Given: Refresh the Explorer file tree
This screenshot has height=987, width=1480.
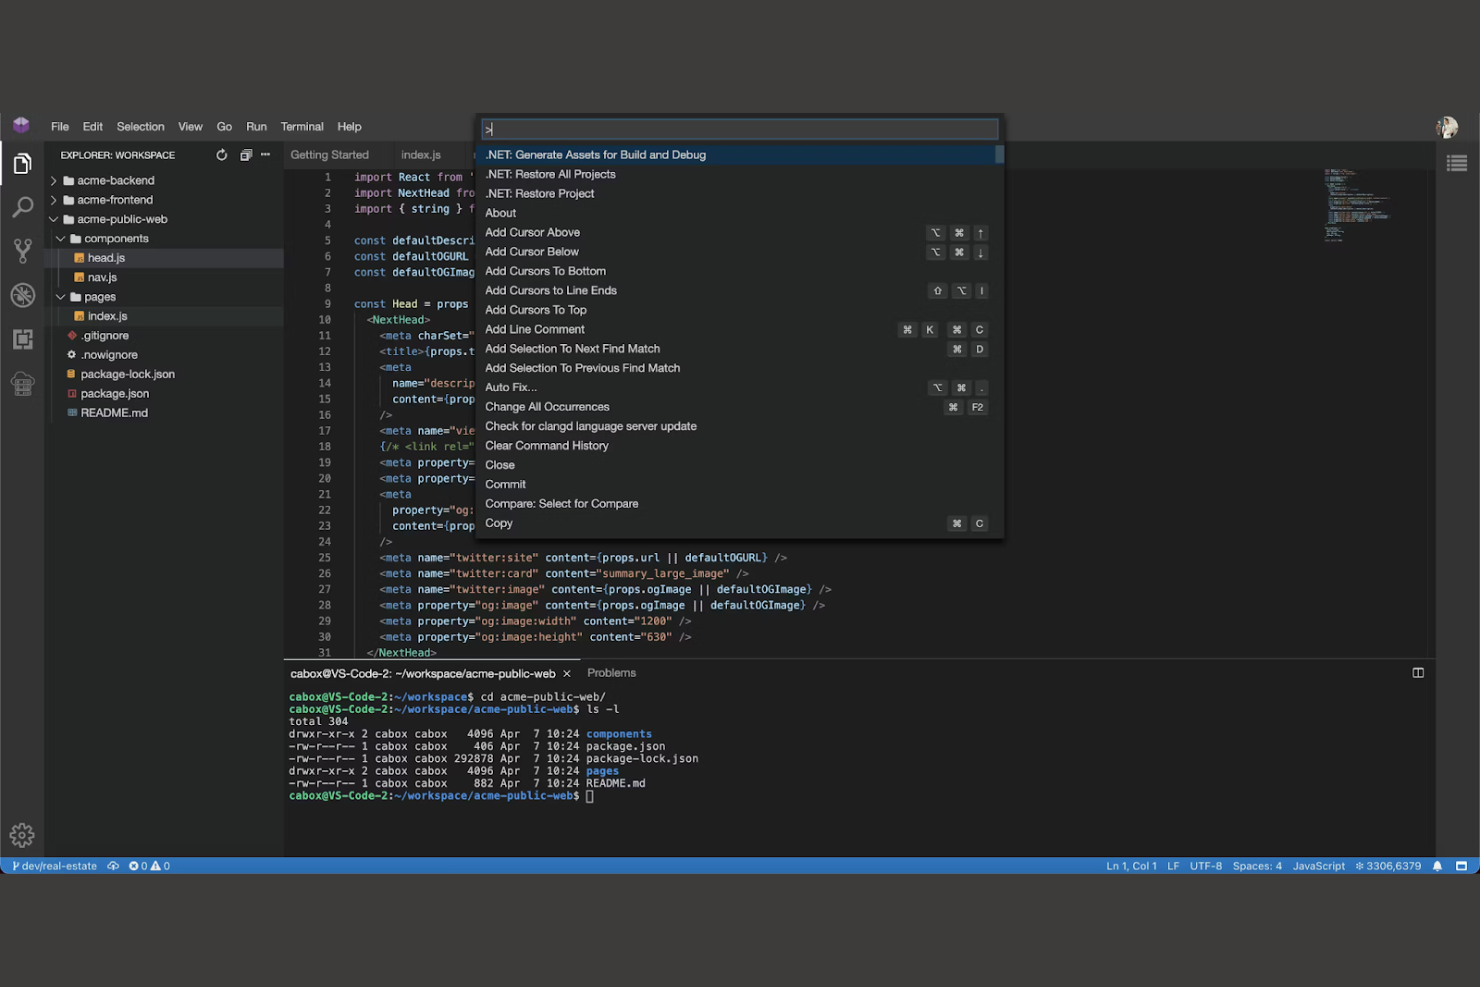Looking at the screenshot, I should [221, 155].
